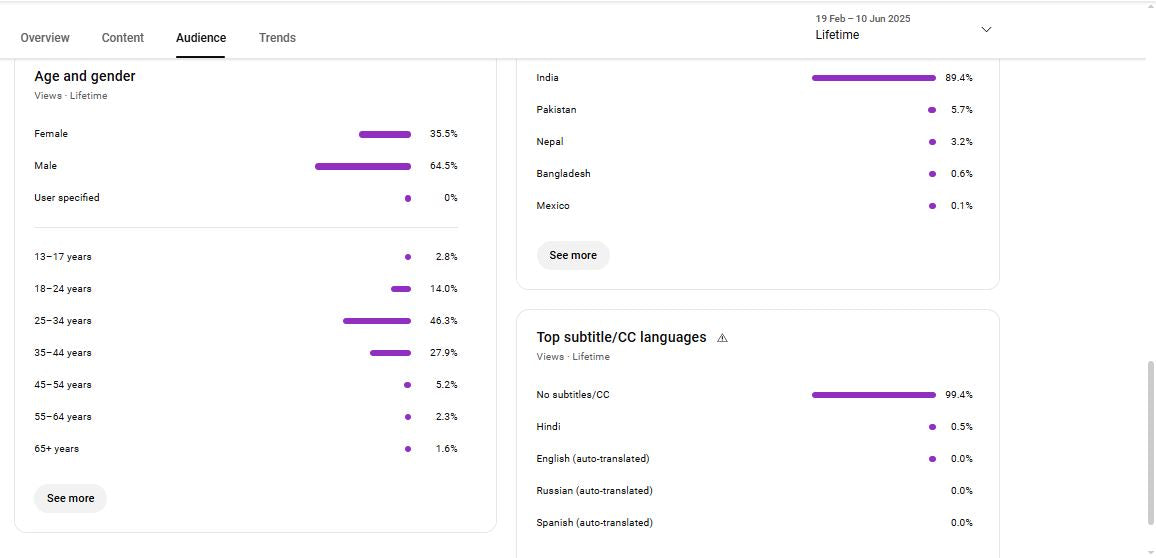Click the Hindi subtitle data point dot
This screenshot has height=558, width=1156.
(x=932, y=427)
